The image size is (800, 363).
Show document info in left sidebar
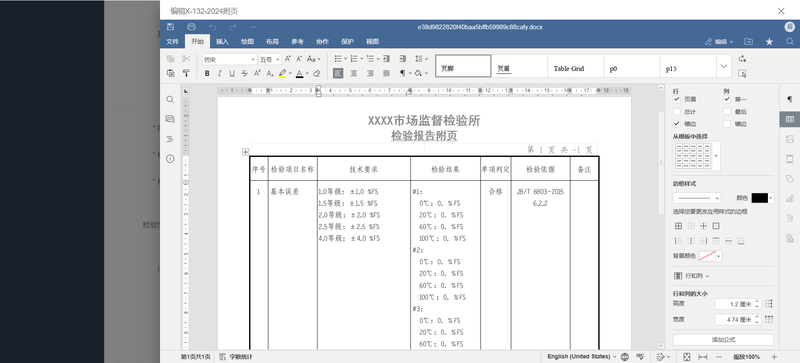pyautogui.click(x=170, y=159)
